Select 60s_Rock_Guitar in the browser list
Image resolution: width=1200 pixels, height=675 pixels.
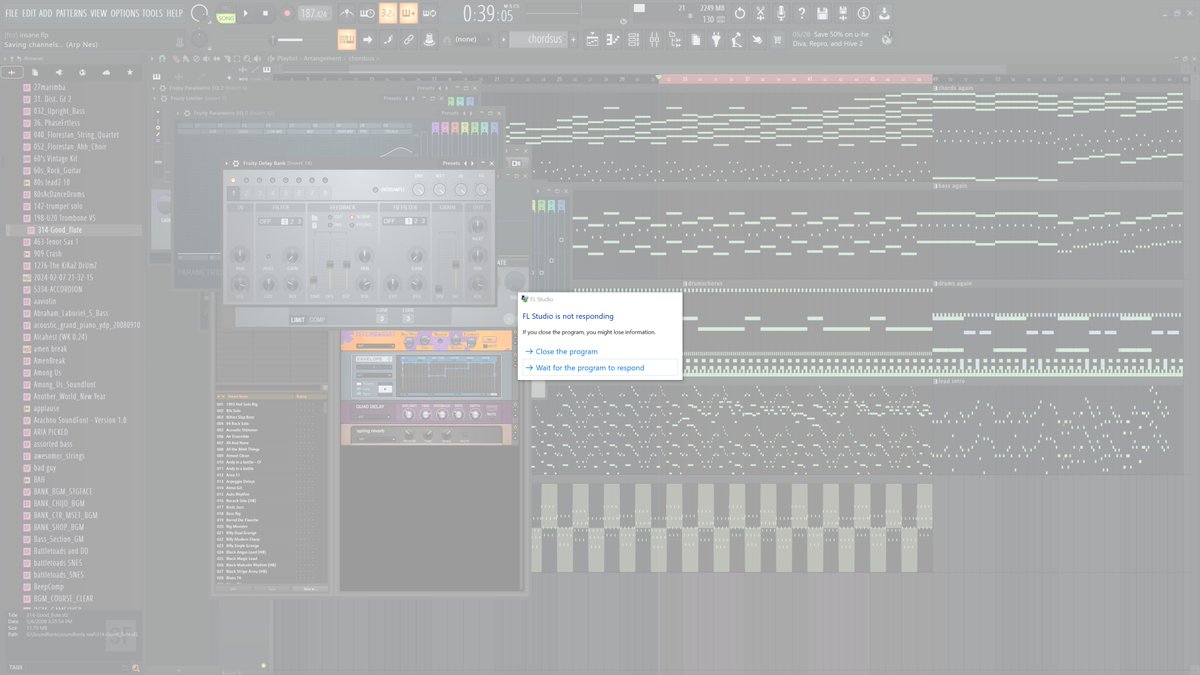(57, 171)
